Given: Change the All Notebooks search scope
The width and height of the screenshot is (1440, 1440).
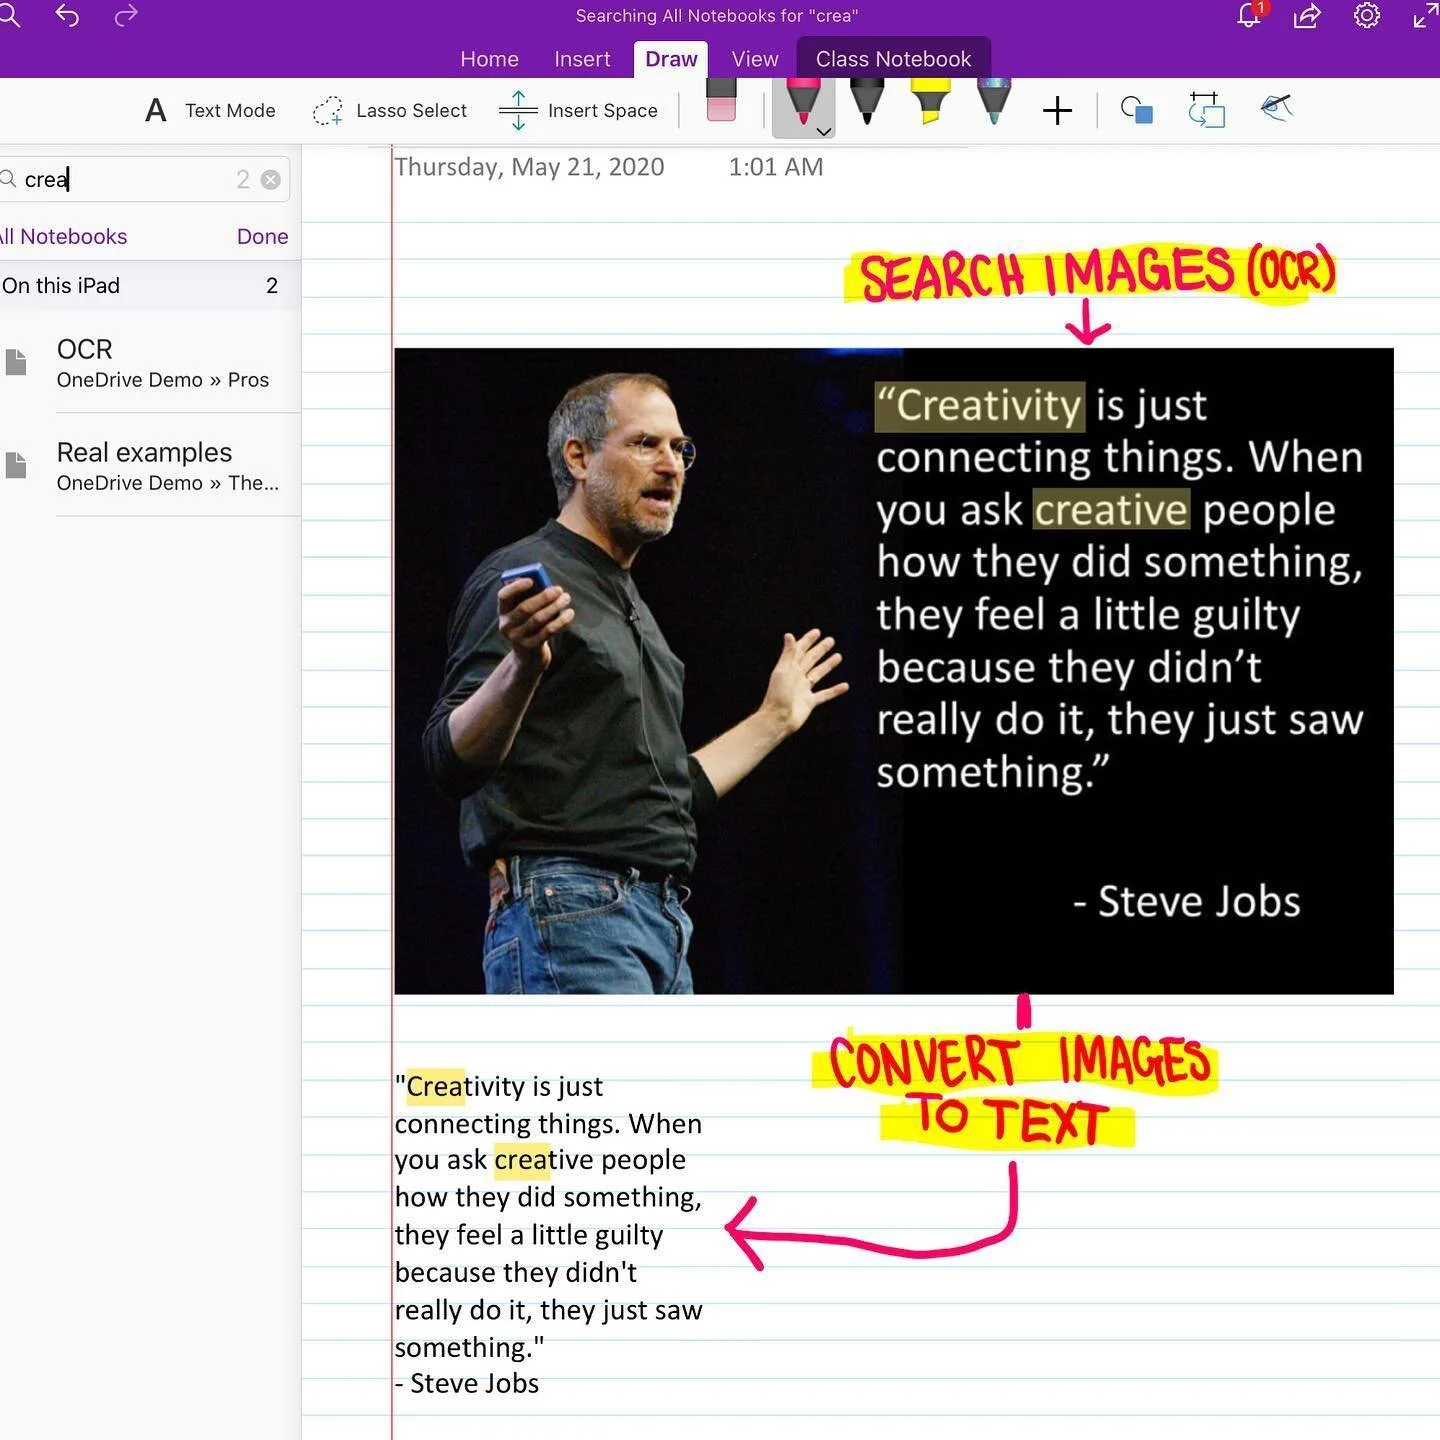Looking at the screenshot, I should coord(64,236).
